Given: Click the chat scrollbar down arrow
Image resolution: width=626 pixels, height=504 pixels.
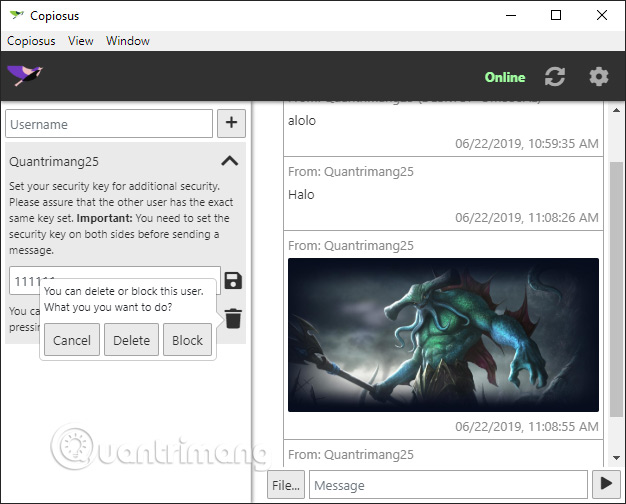Looking at the screenshot, I should pos(616,458).
